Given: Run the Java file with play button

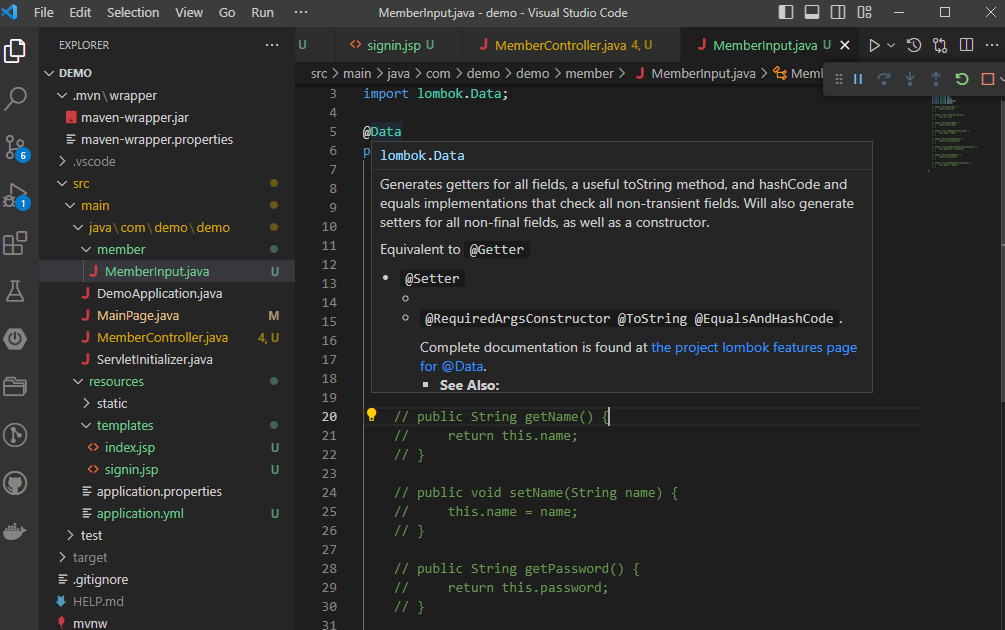Looking at the screenshot, I should pos(874,45).
